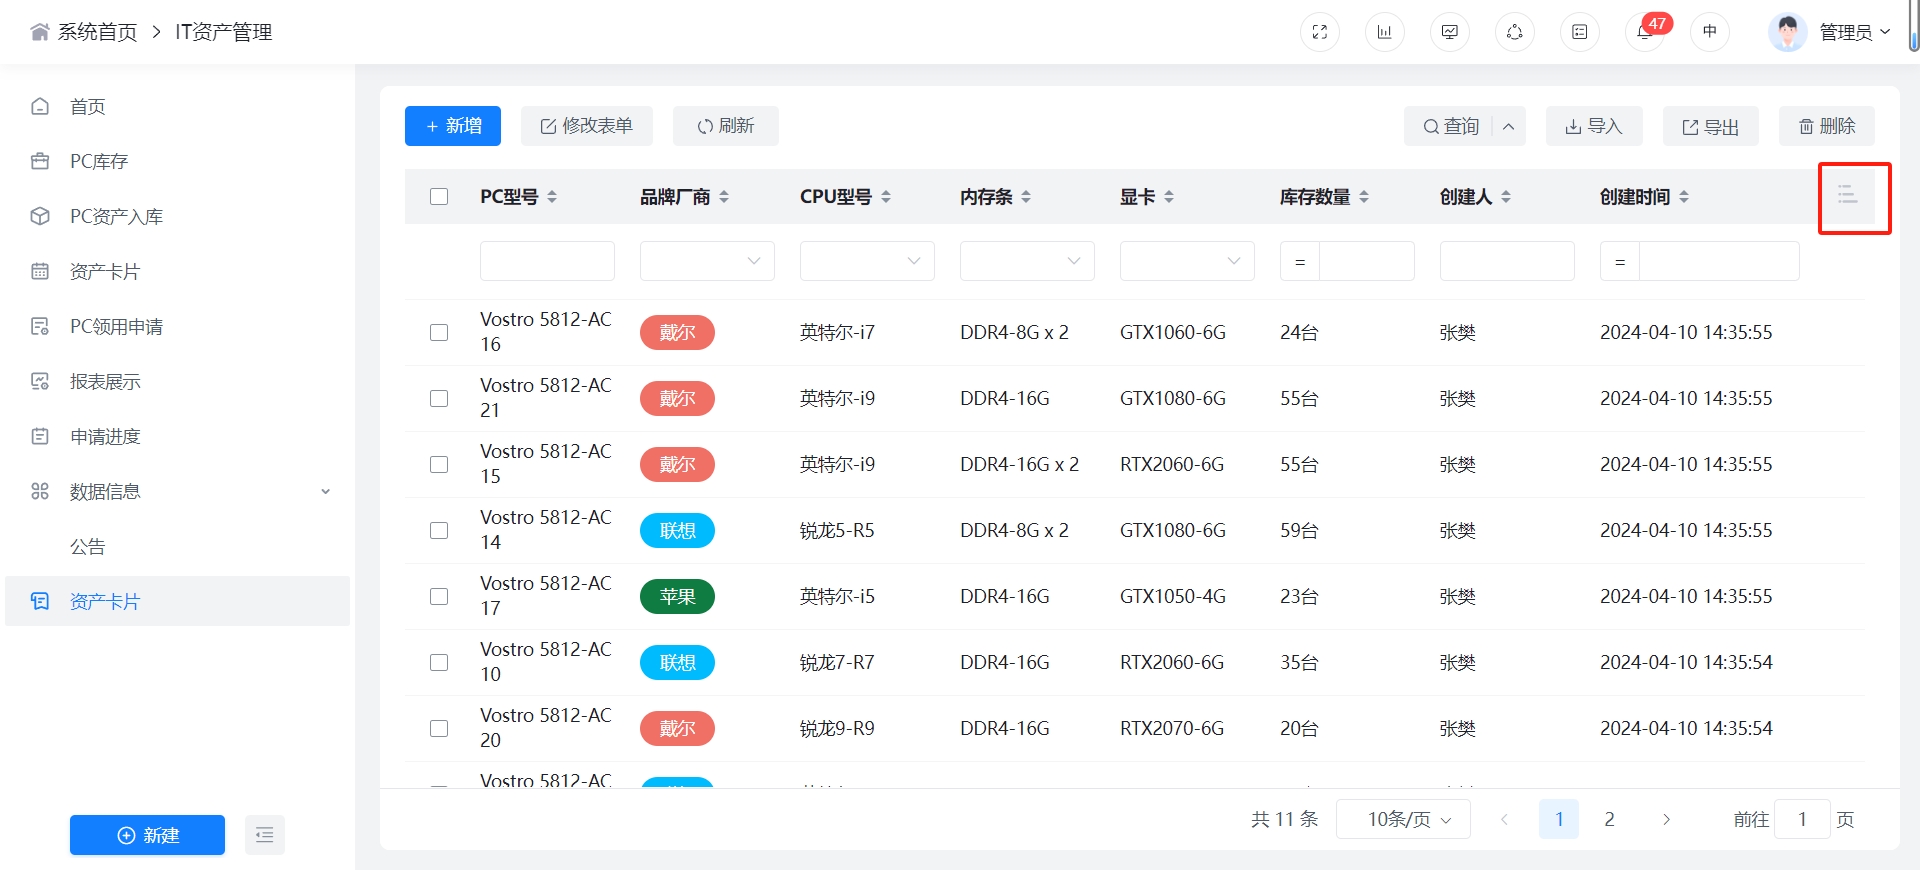Click the 库存数量 filter operator =

pos(1300,261)
